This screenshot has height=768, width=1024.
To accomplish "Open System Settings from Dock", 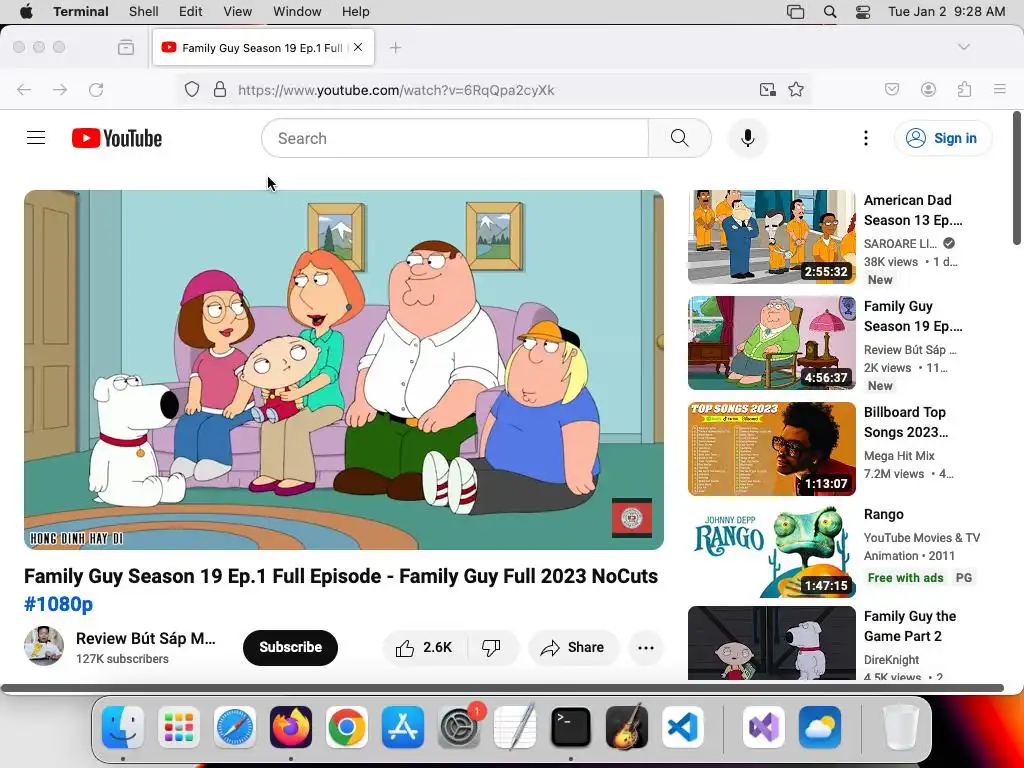I will click(459, 727).
